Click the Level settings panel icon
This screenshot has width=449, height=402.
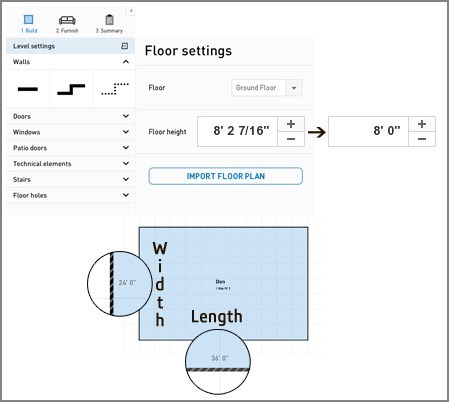(124, 46)
